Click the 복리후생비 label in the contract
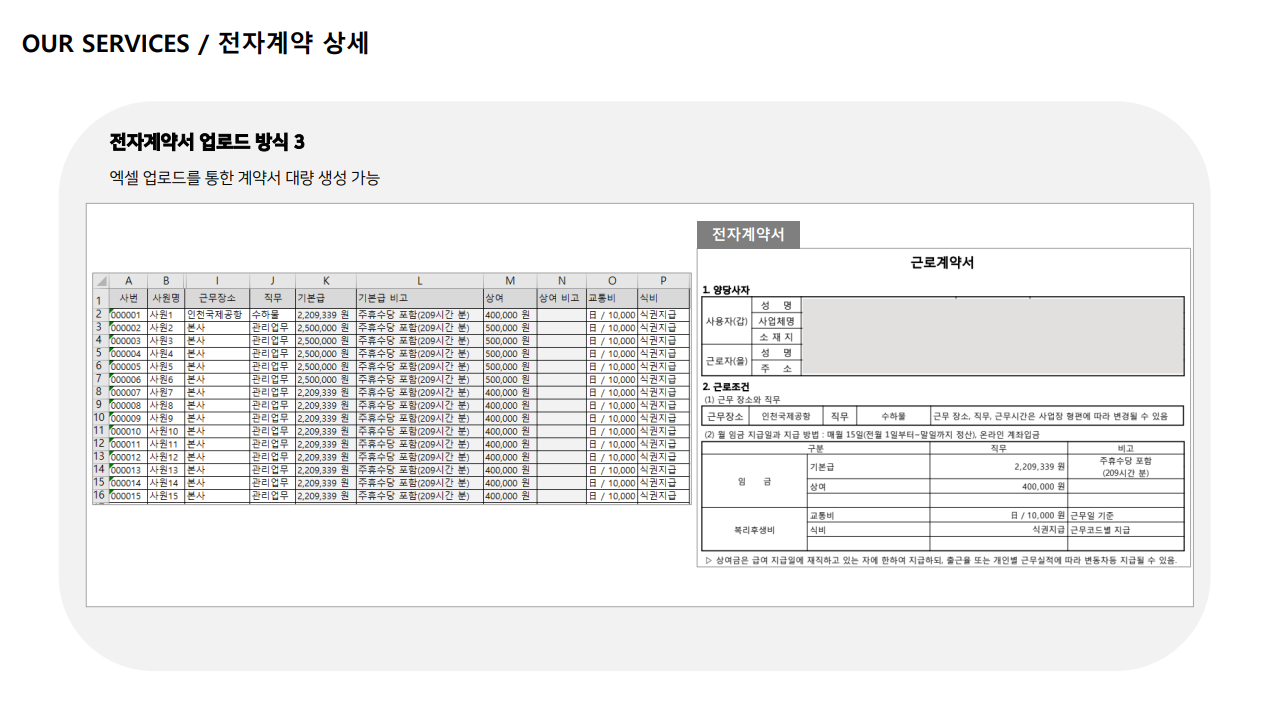The image size is (1280, 720). tap(755, 530)
